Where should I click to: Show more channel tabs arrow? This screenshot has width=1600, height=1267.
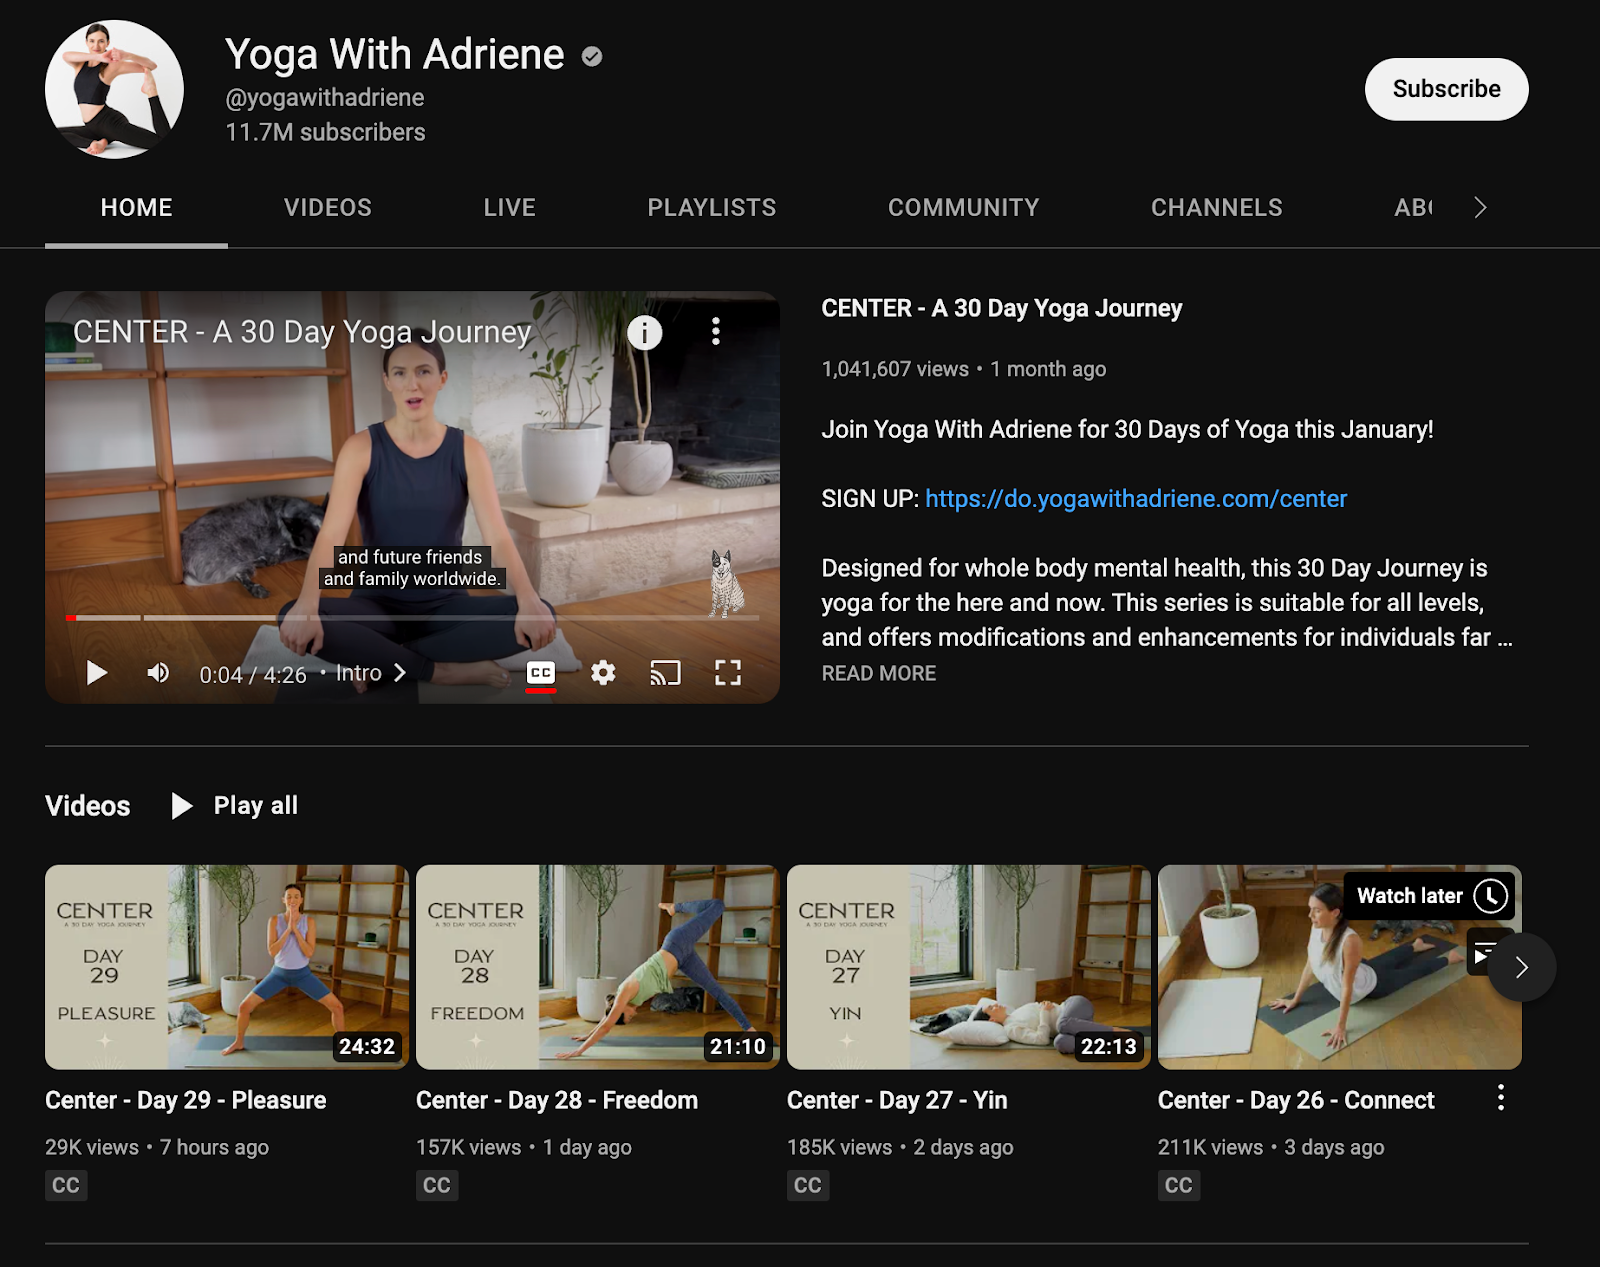1481,207
